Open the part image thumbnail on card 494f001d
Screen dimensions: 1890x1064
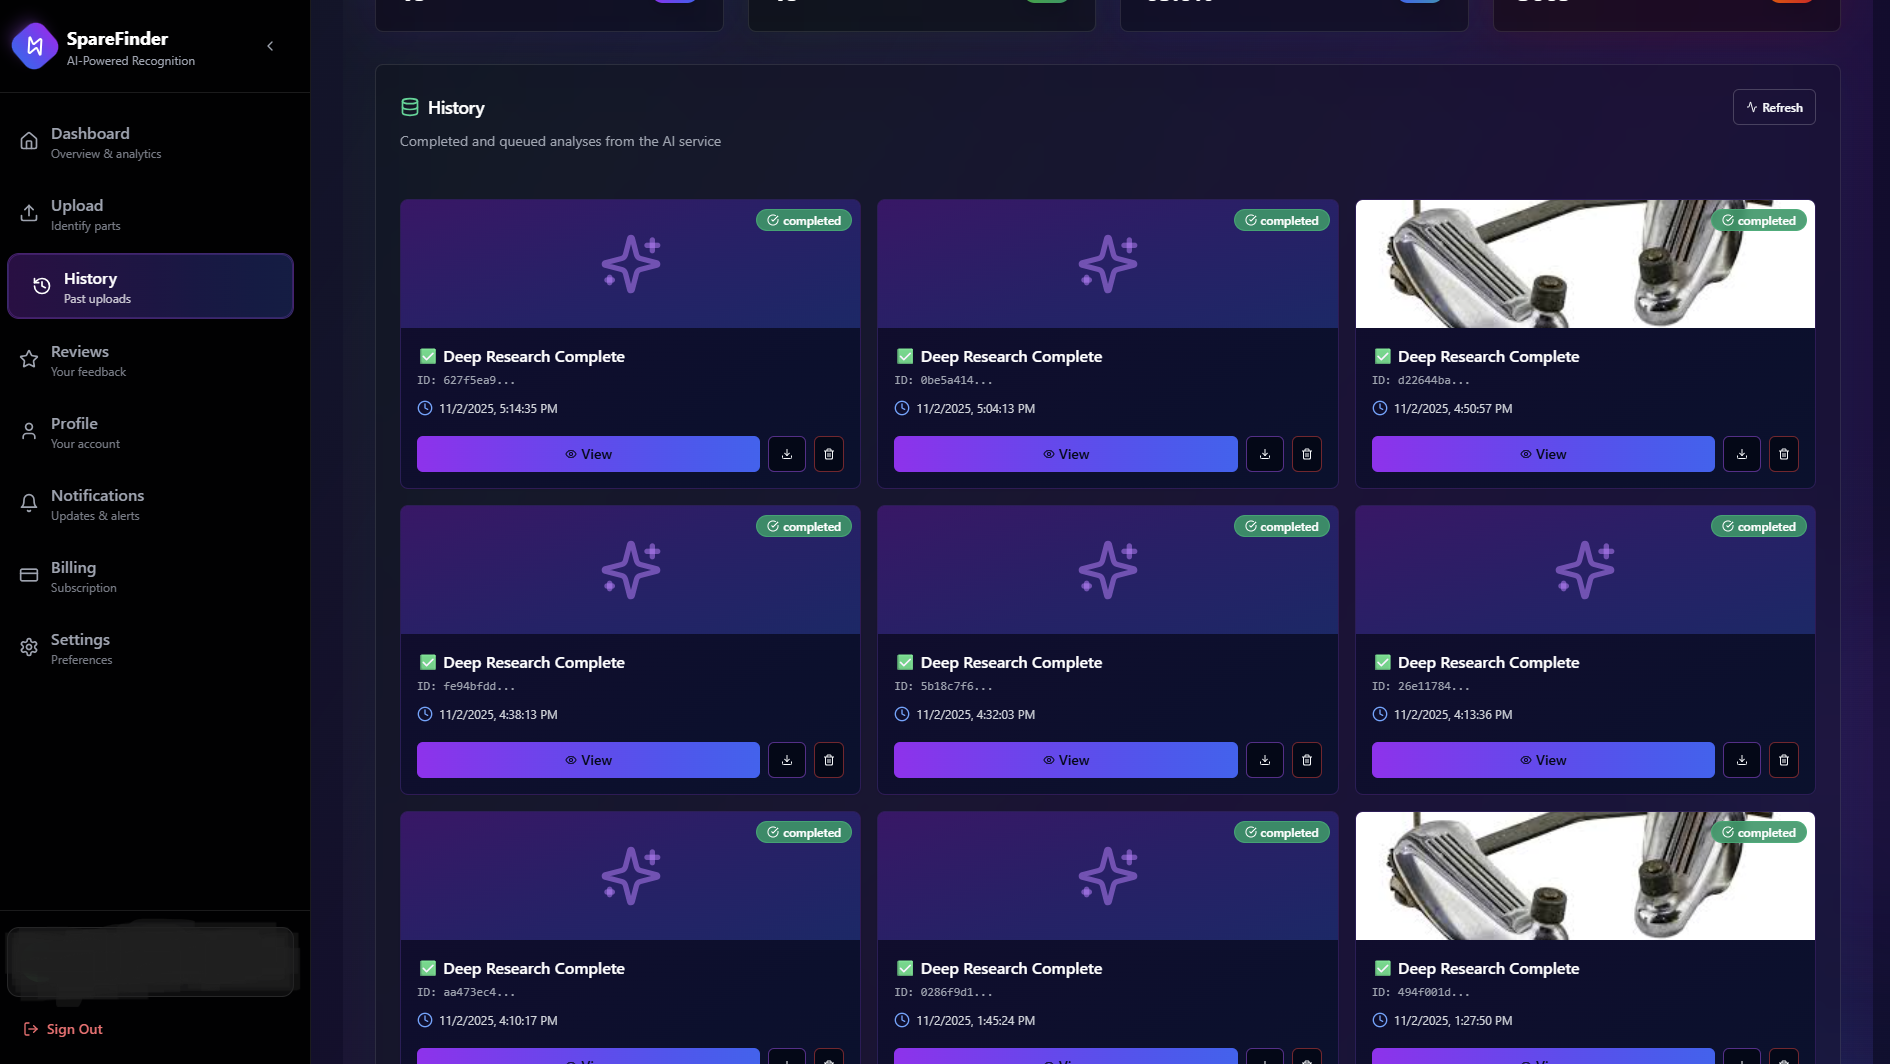pyautogui.click(x=1584, y=875)
